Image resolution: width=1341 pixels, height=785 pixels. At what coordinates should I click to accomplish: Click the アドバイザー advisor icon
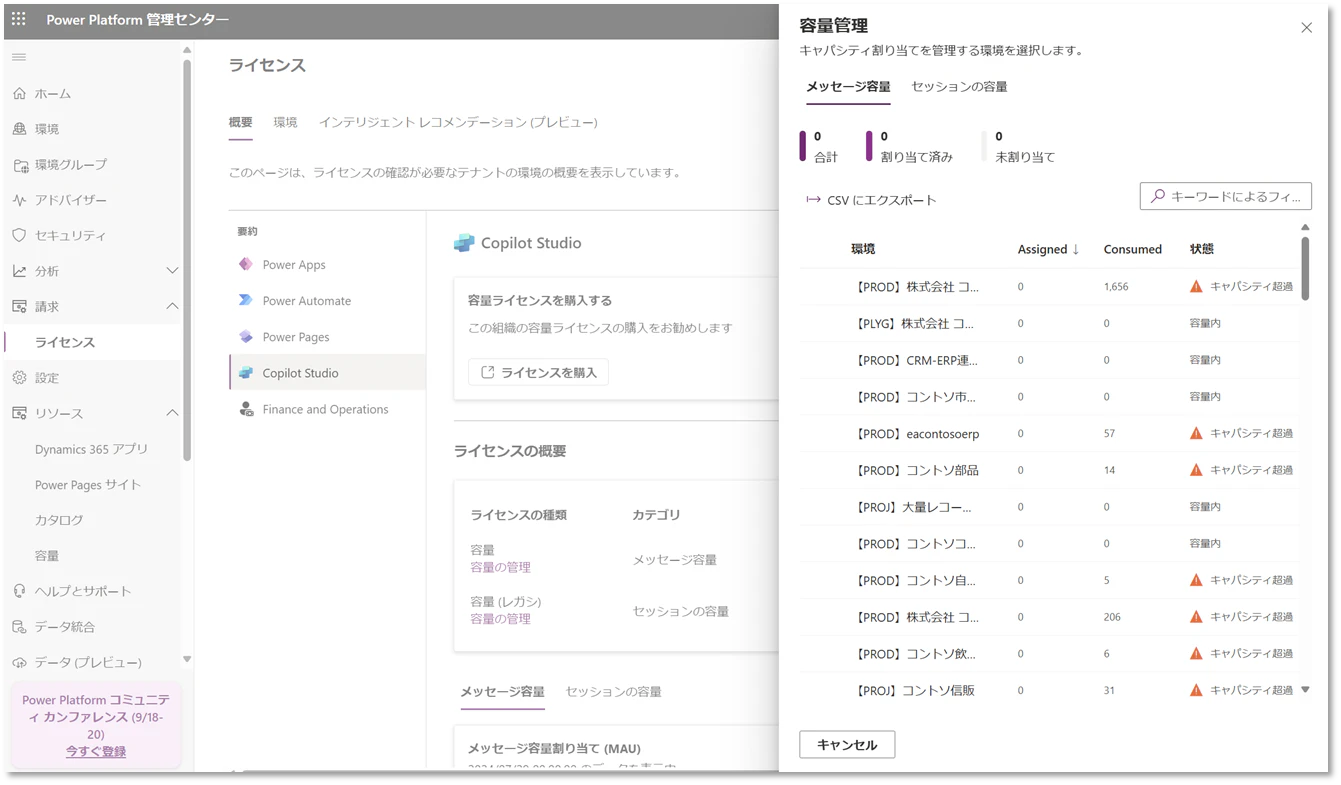click(x=19, y=200)
